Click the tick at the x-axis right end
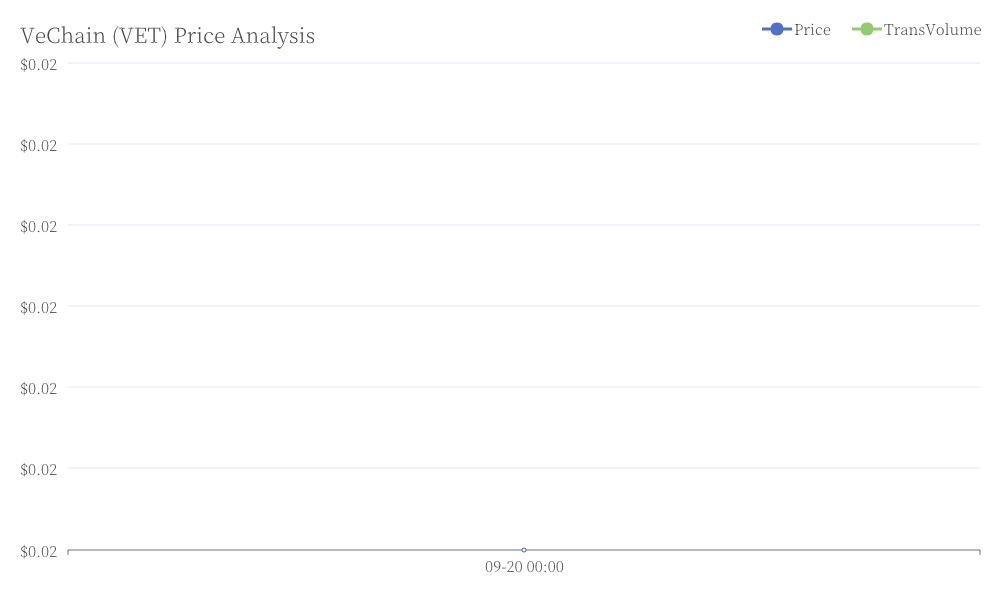The image size is (1000, 600). 980,552
